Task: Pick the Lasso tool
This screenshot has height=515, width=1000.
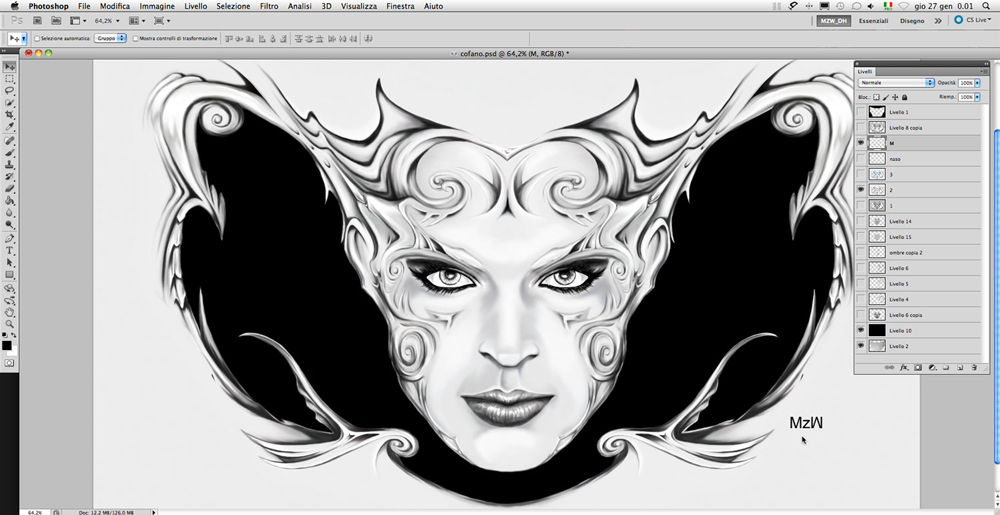Action: pyautogui.click(x=10, y=90)
